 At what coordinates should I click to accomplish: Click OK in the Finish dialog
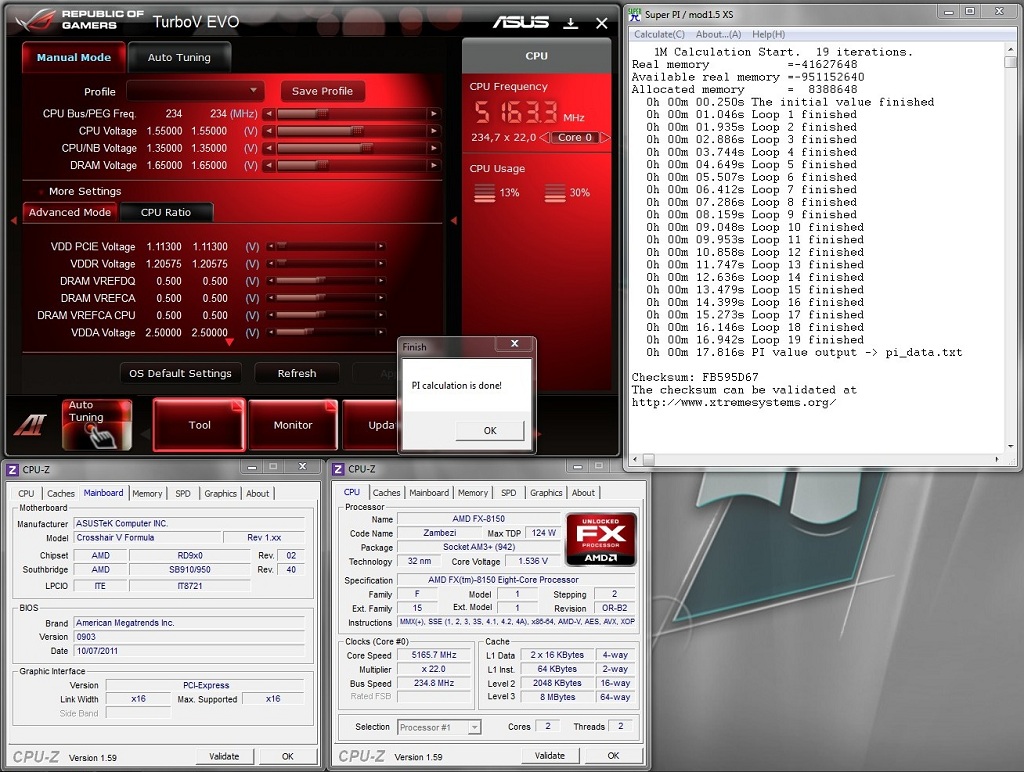(490, 430)
